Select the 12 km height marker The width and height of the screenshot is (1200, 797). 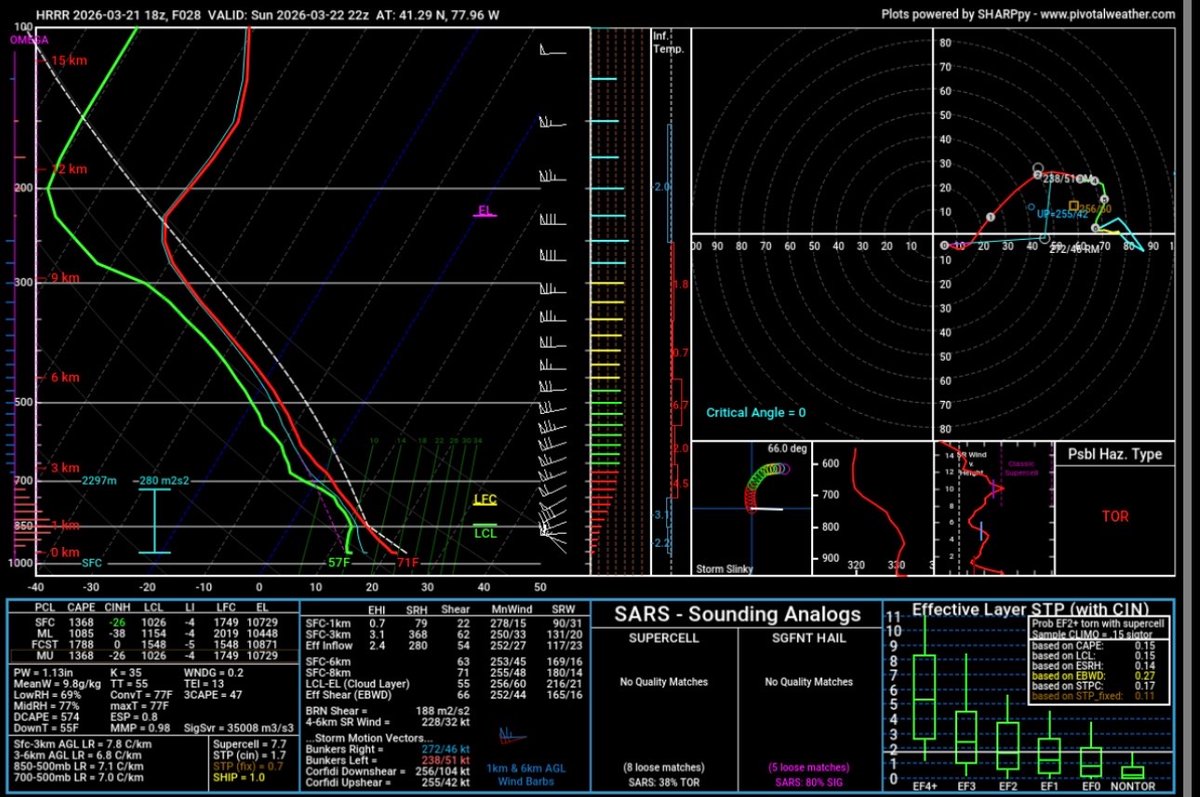click(x=70, y=169)
